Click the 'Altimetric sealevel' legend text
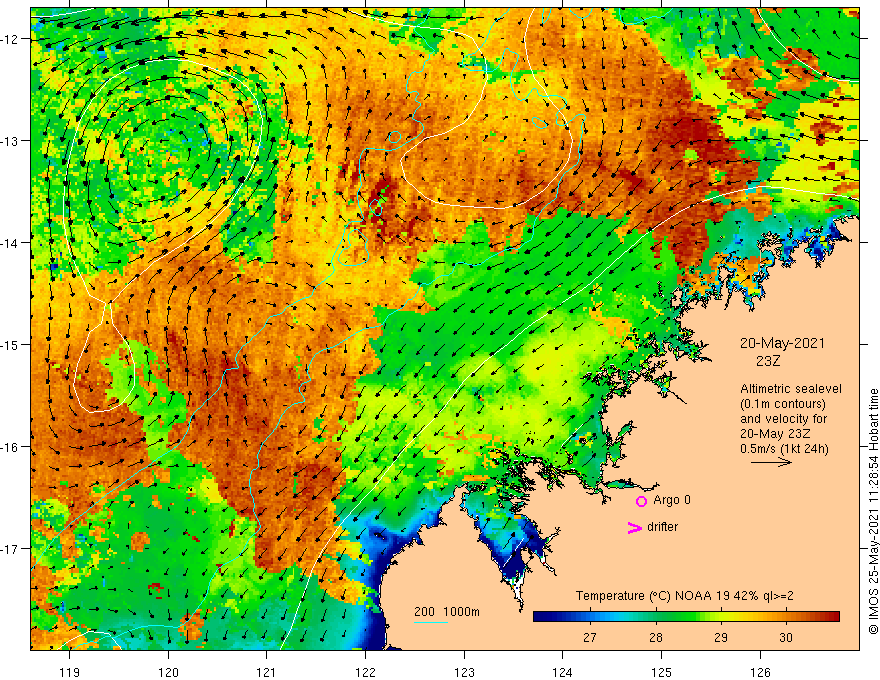This screenshot has width=880, height=680. 791,389
